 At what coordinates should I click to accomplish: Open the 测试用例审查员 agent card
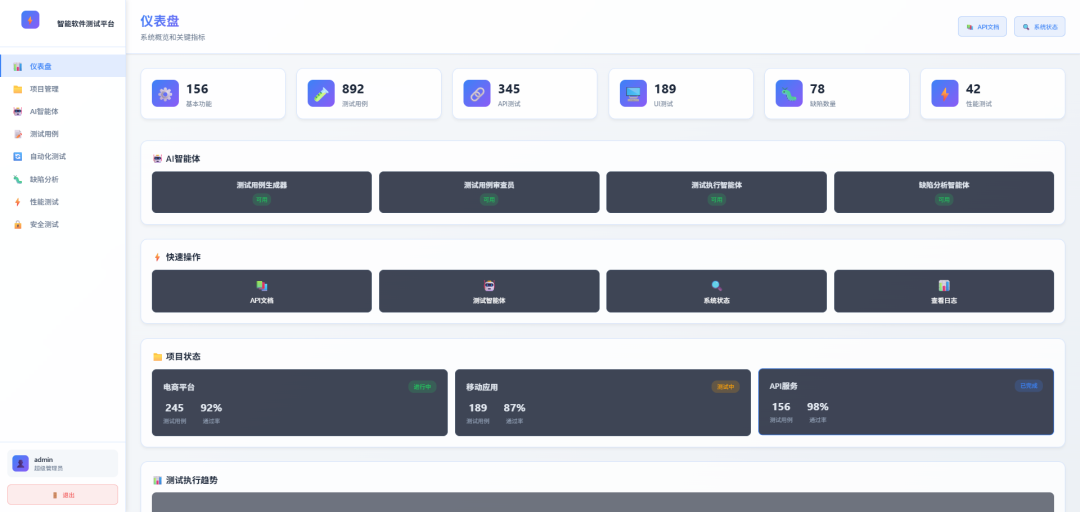[489, 192]
